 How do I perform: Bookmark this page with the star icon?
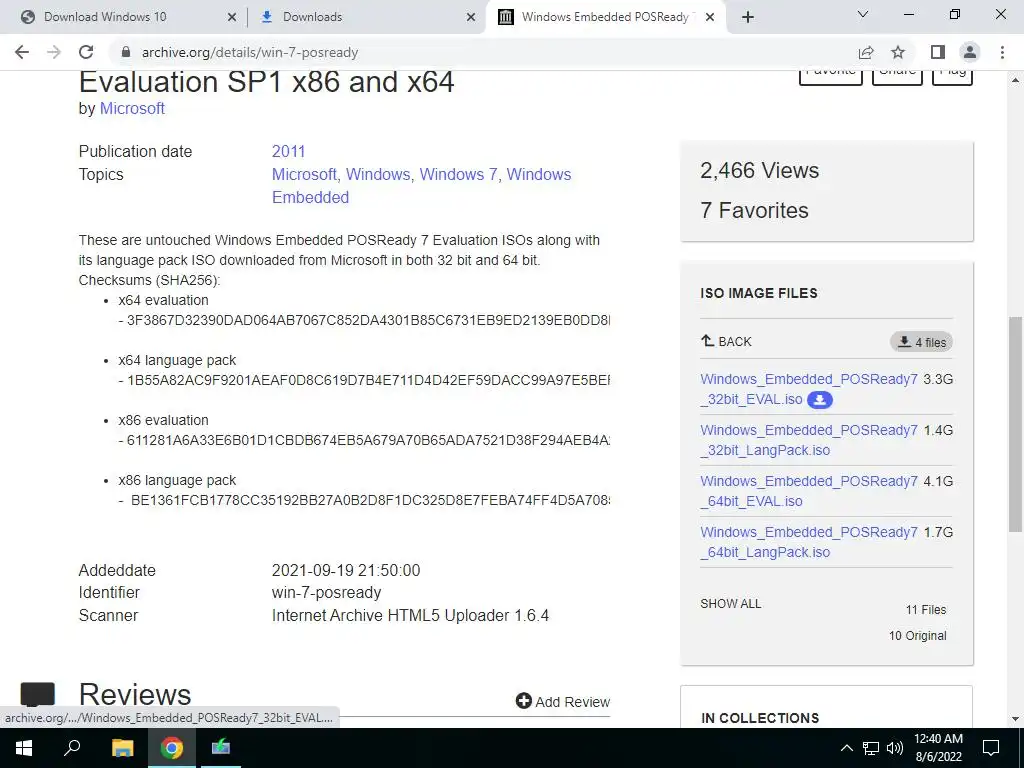pos(898,52)
